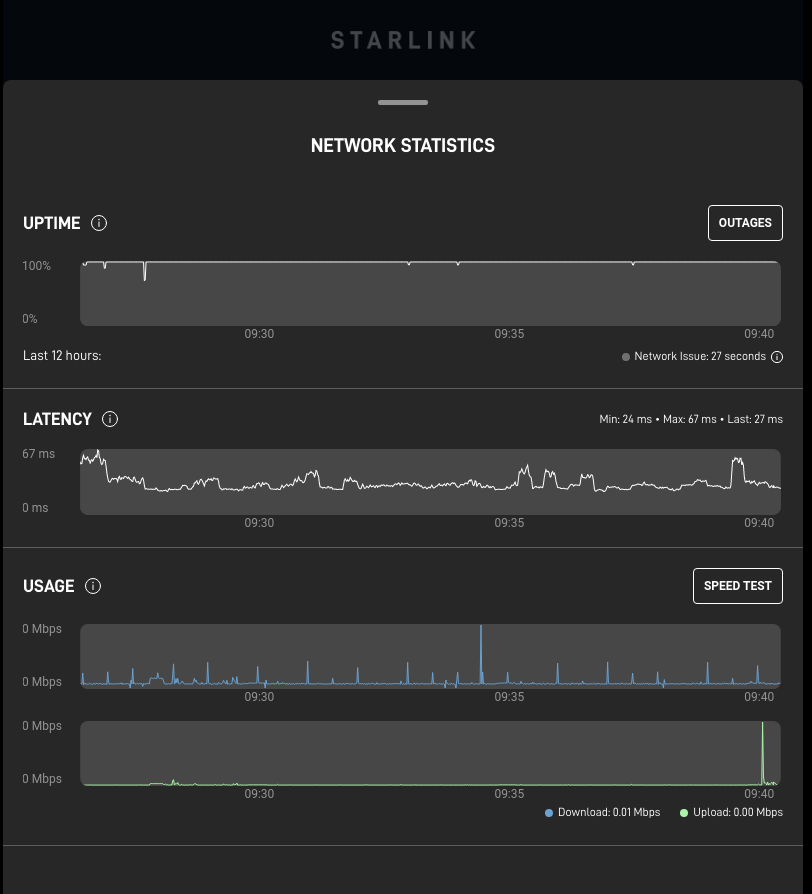
Task: Click the NETWORK STATISTICS heading
Action: [403, 145]
